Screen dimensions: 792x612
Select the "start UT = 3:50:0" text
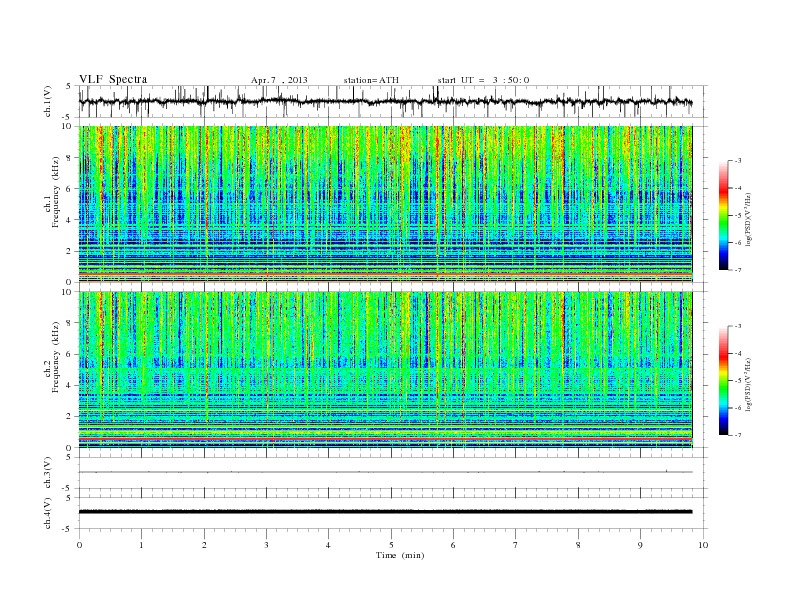(483, 80)
